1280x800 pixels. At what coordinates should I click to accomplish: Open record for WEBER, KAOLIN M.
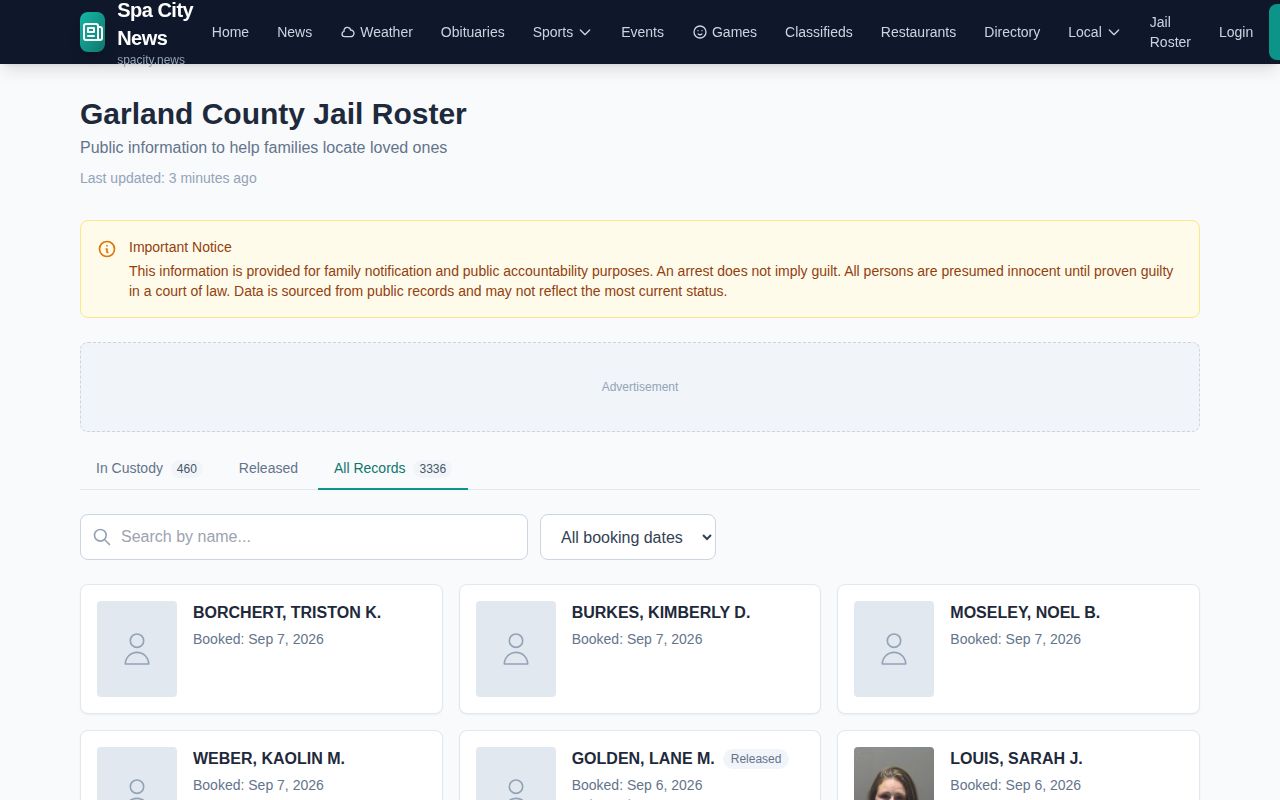261,766
